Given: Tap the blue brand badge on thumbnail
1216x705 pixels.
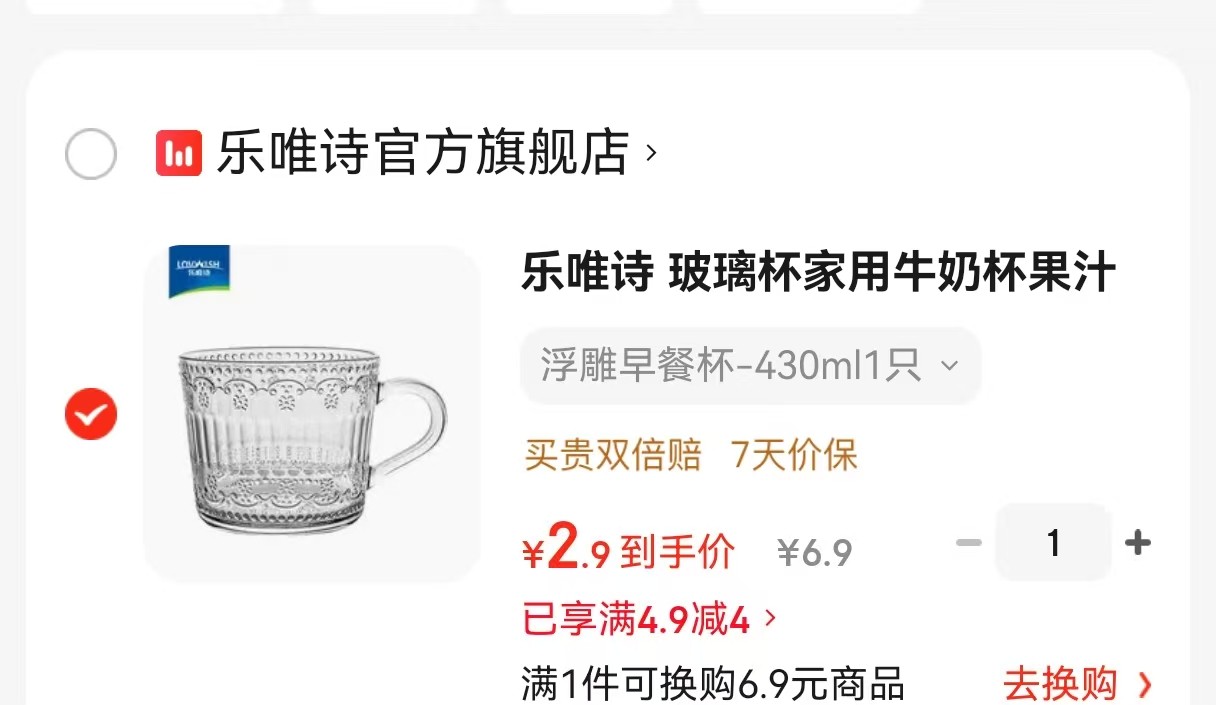Looking at the screenshot, I should point(199,270).
